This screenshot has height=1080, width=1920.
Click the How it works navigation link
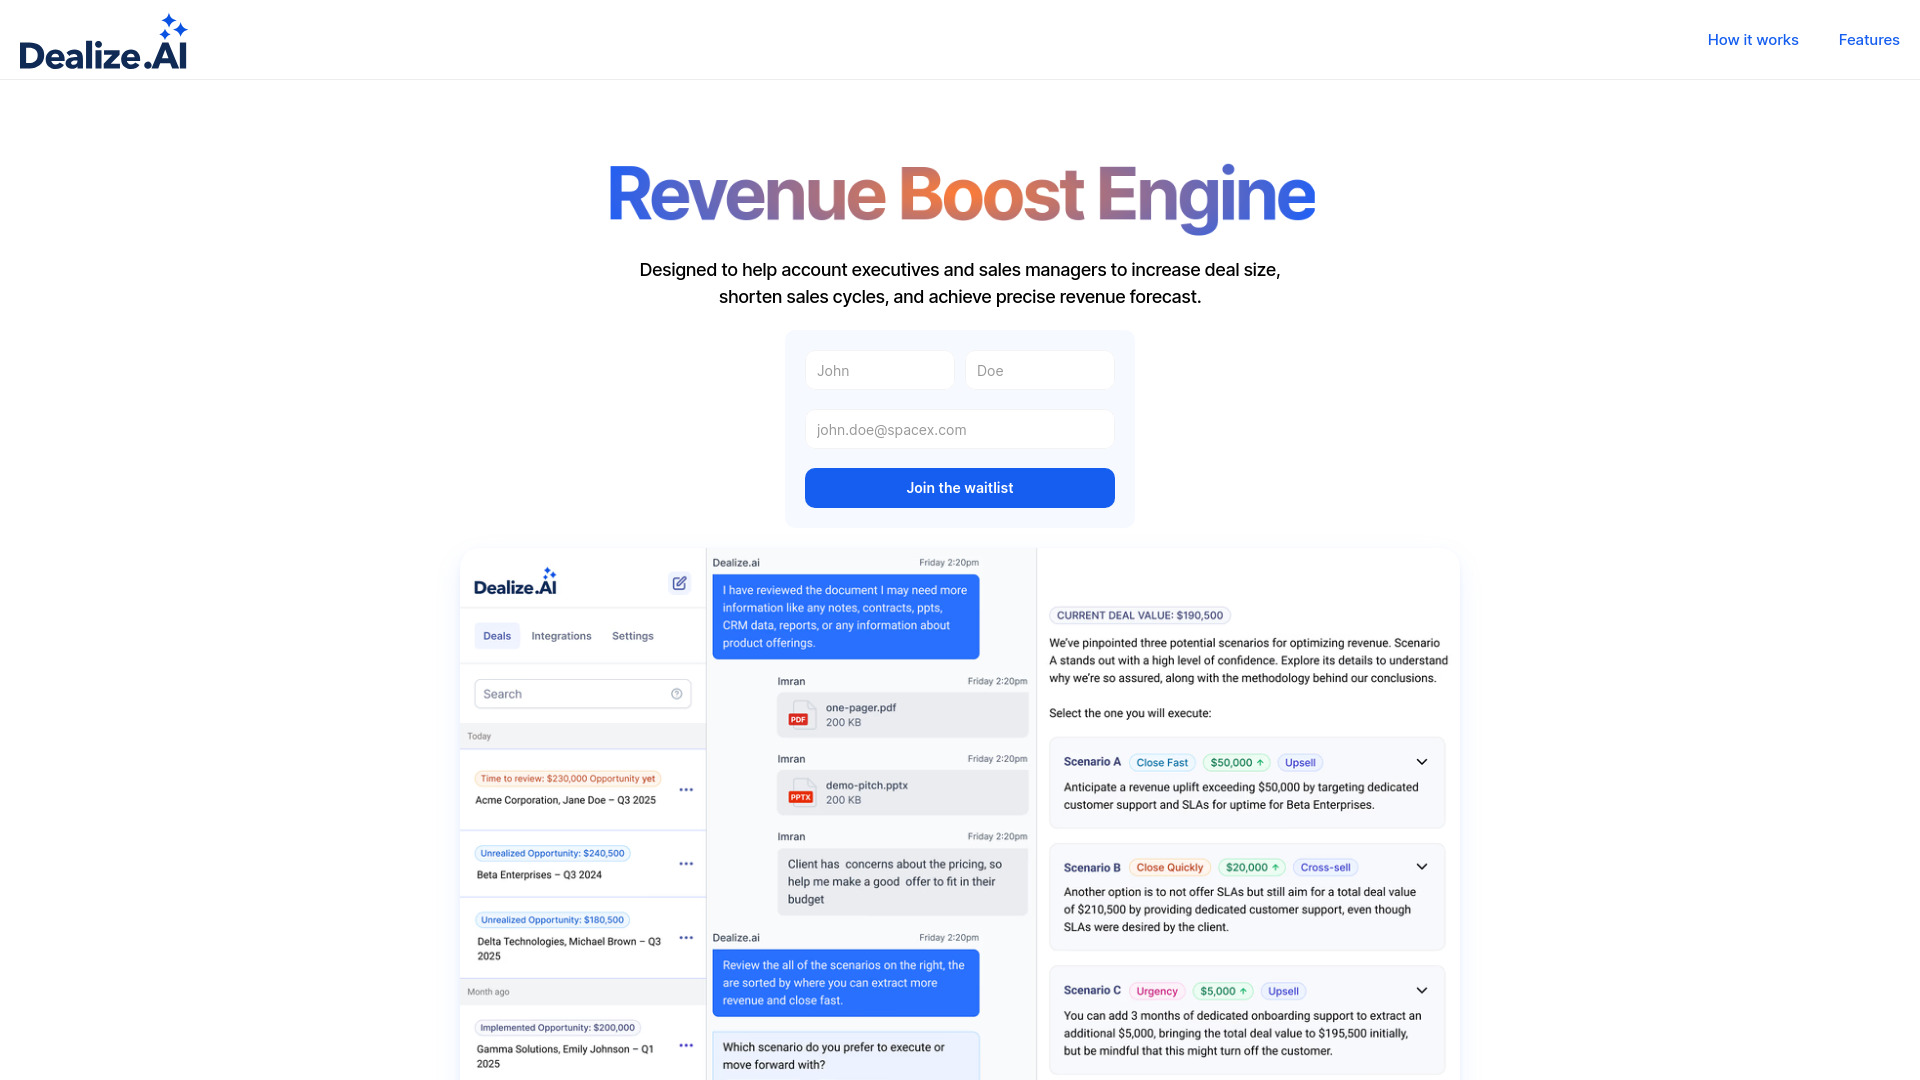coord(1753,40)
